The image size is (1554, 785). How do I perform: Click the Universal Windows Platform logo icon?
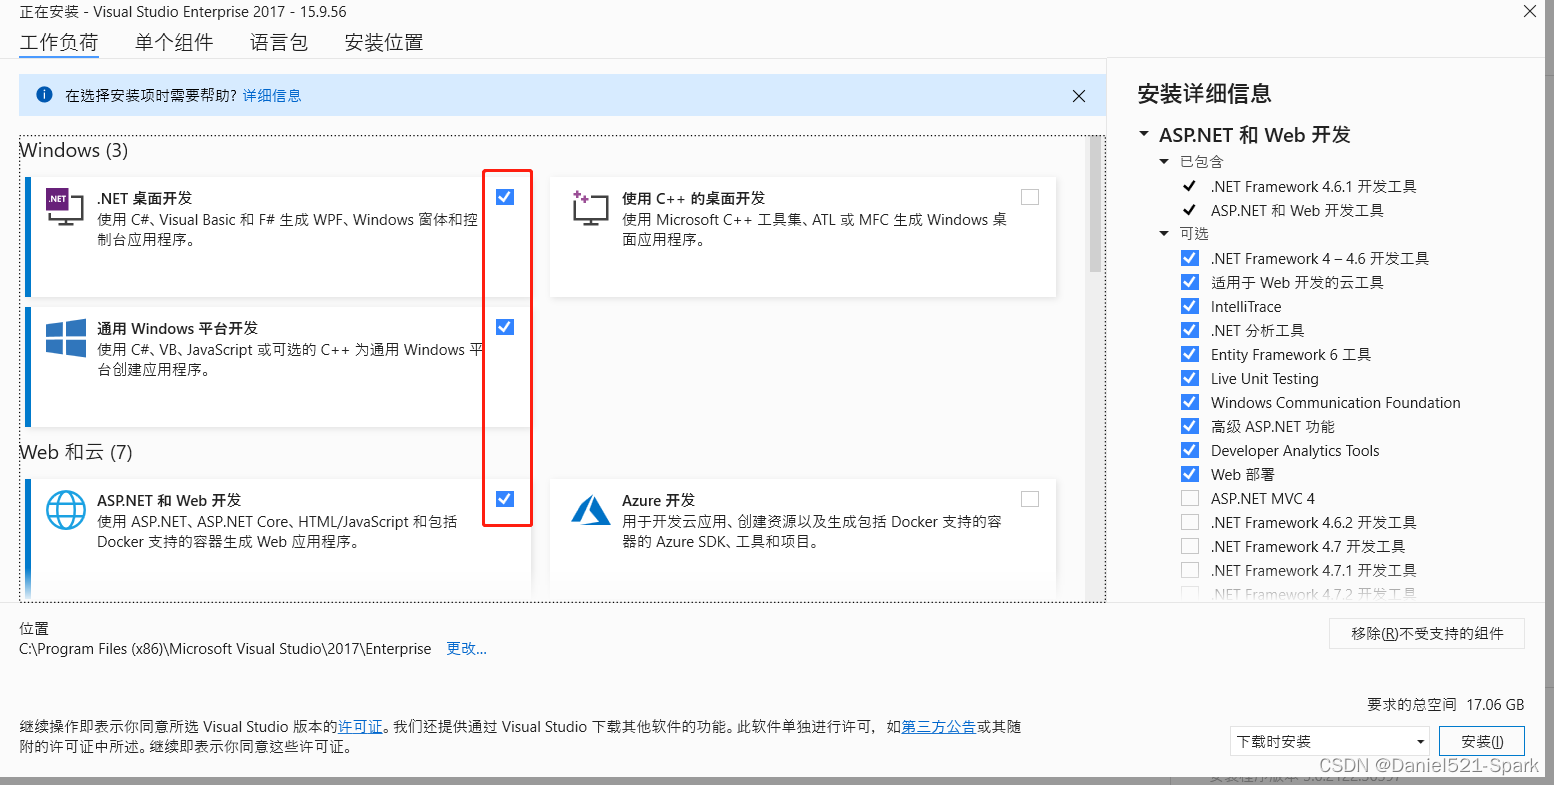click(x=66, y=338)
